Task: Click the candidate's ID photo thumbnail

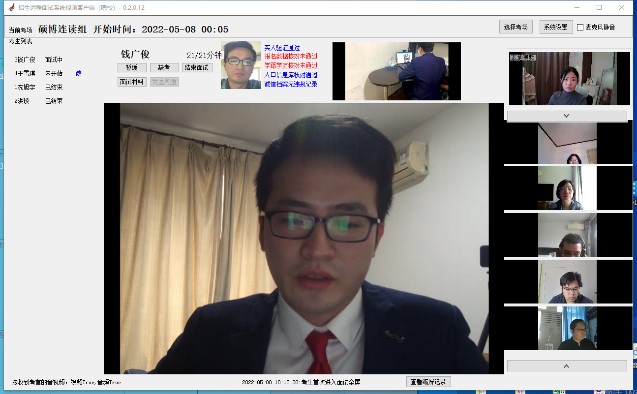Action: (x=241, y=65)
